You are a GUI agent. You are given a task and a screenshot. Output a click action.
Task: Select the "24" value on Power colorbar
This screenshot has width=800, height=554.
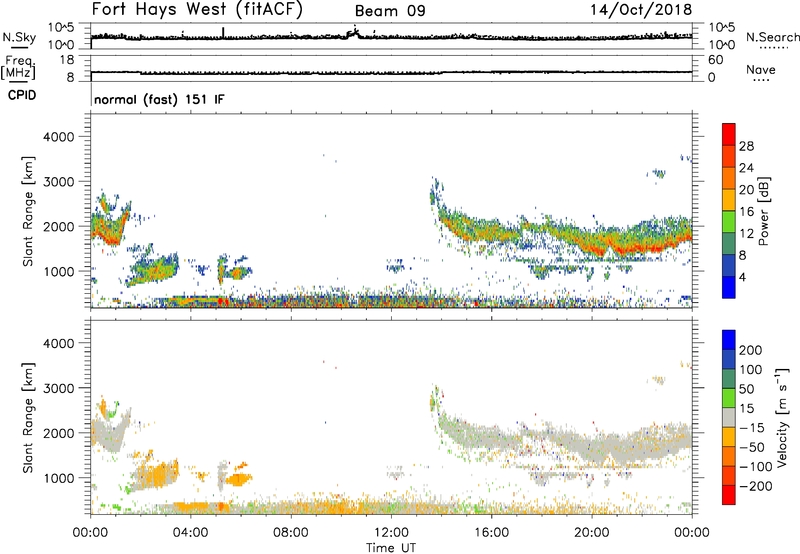[x=746, y=168]
